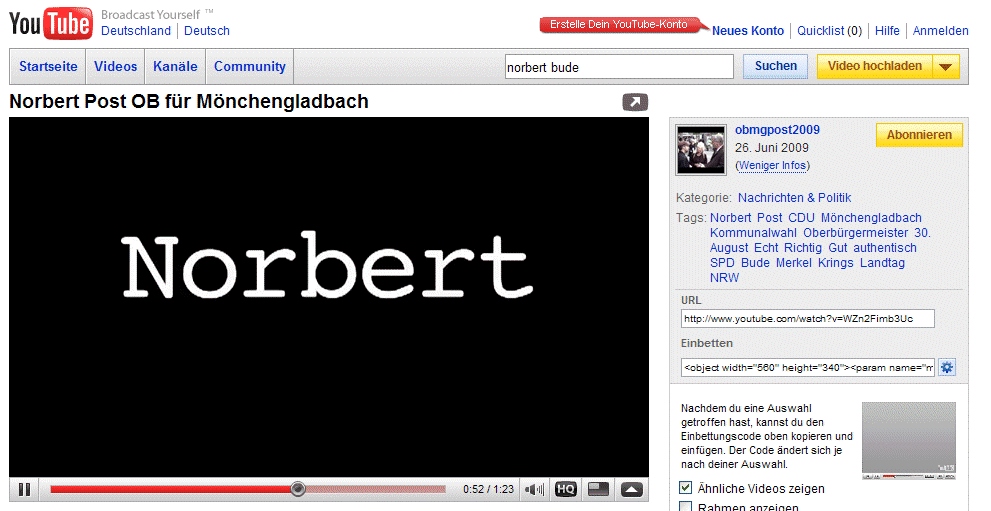Select the Einbetten embed code field
The height and width of the screenshot is (511, 991).
coord(808,368)
